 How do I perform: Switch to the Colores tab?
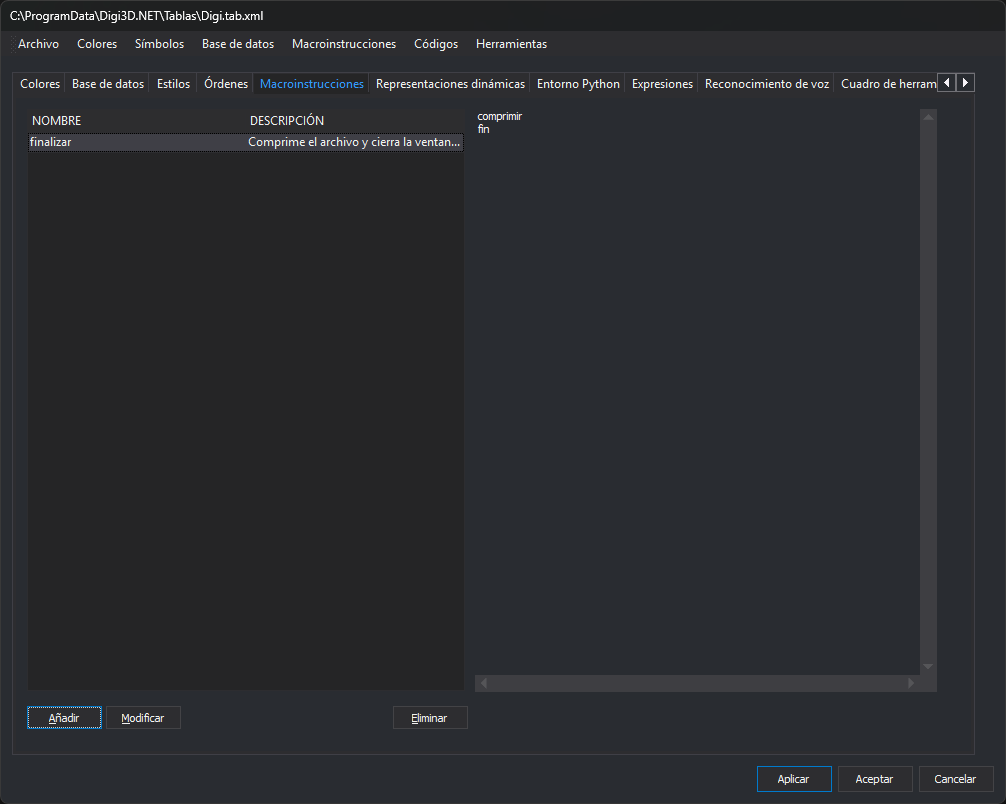(x=40, y=84)
